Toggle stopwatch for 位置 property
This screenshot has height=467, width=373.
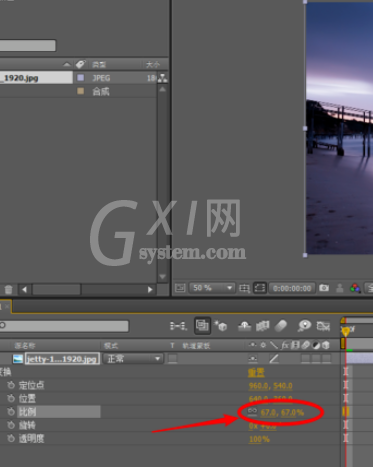click(11, 398)
